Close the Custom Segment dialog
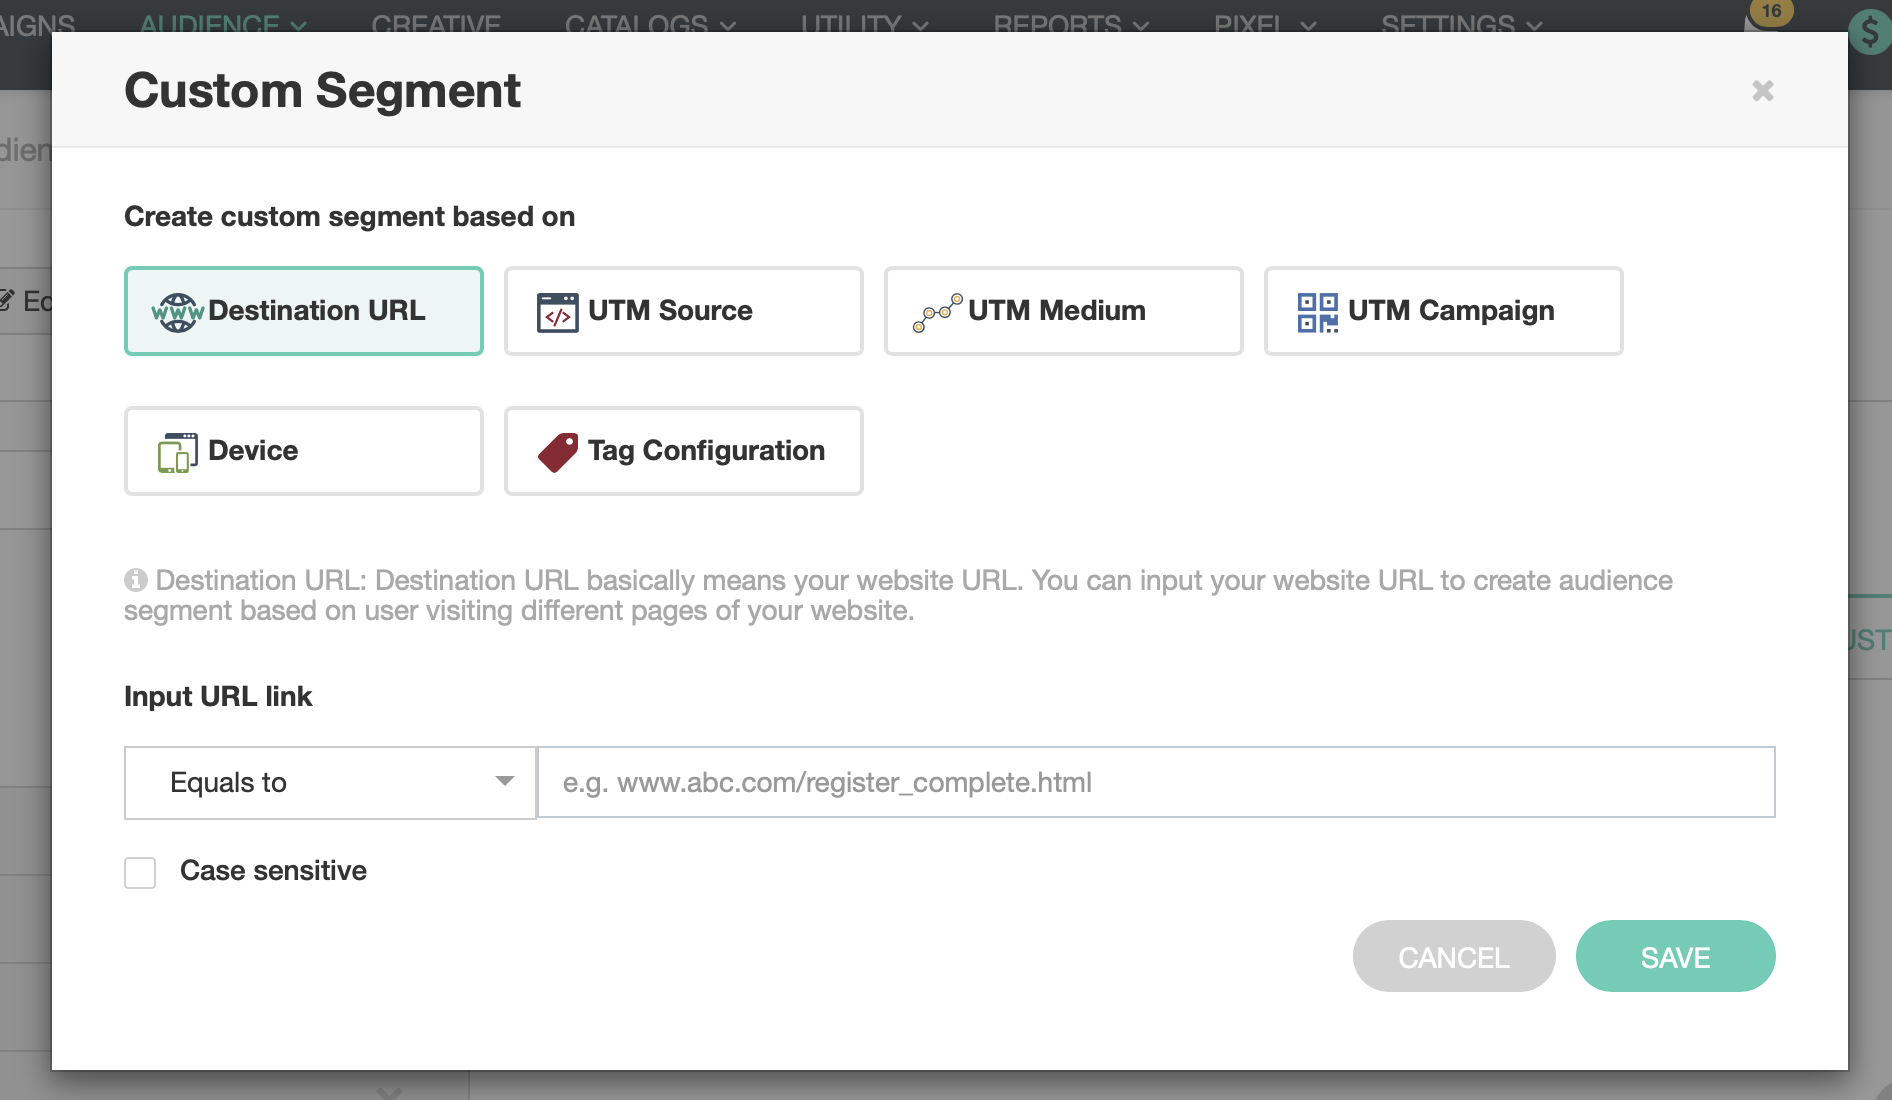1892x1100 pixels. (x=1762, y=91)
